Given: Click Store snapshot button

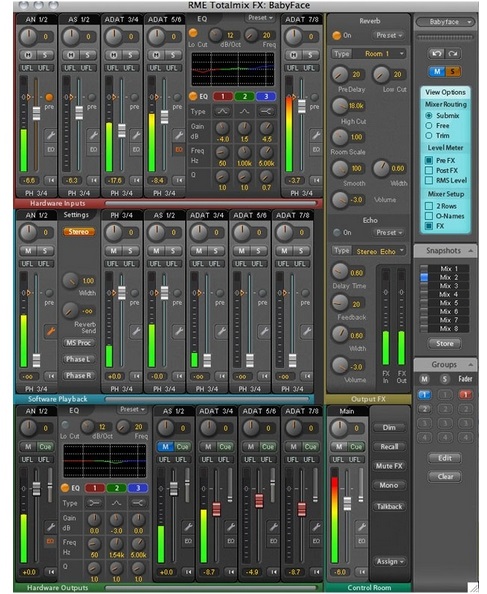Looking at the screenshot, I should 445,344.
